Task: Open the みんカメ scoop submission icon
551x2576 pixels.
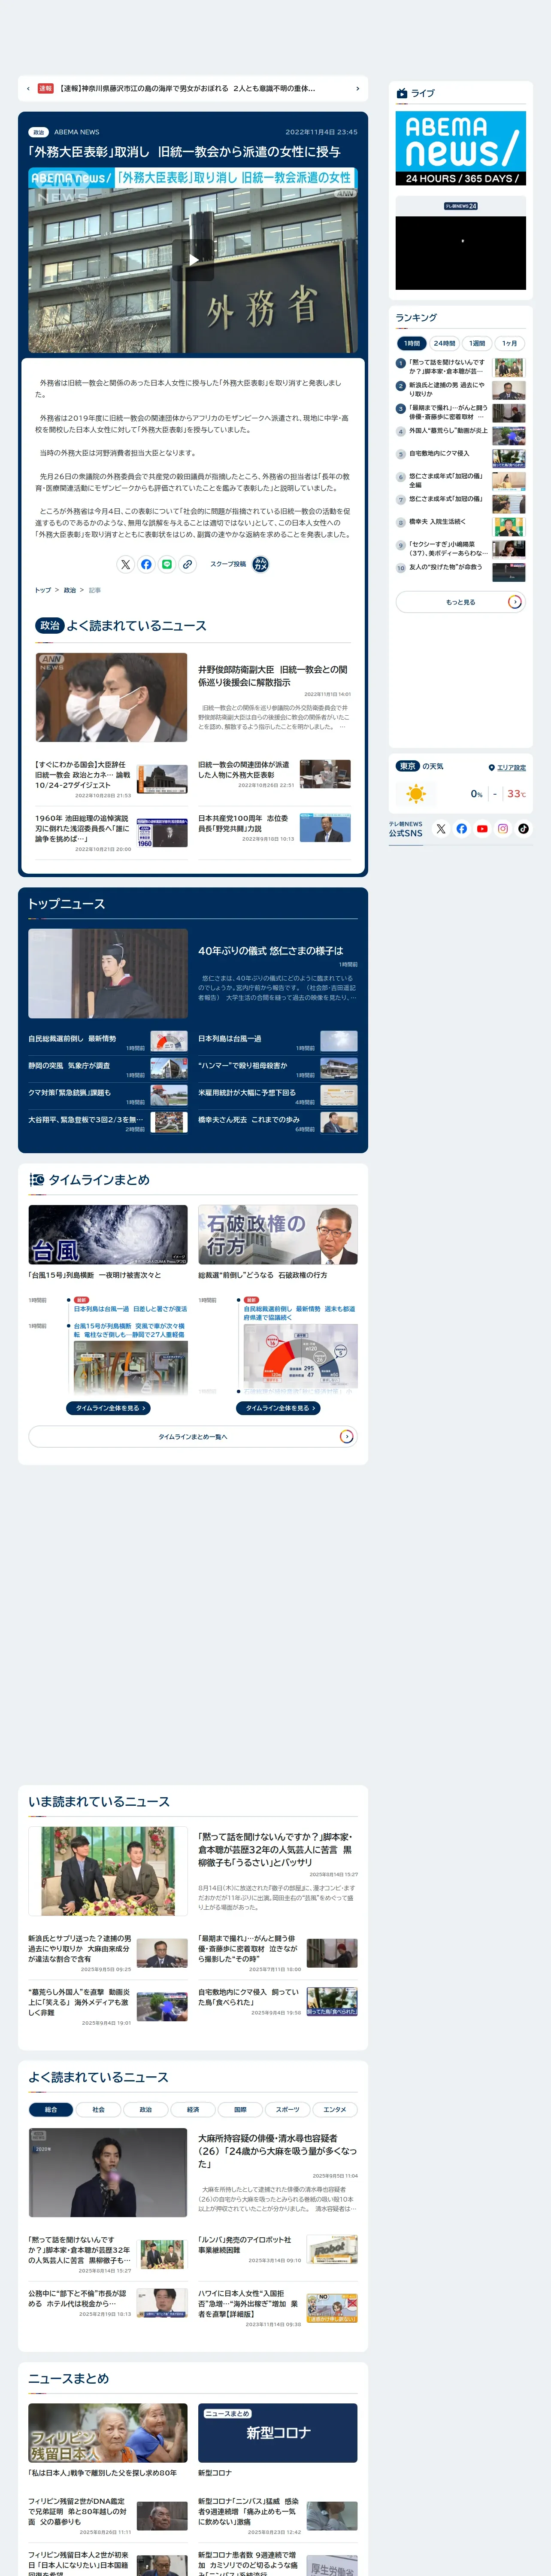Action: 260,564
